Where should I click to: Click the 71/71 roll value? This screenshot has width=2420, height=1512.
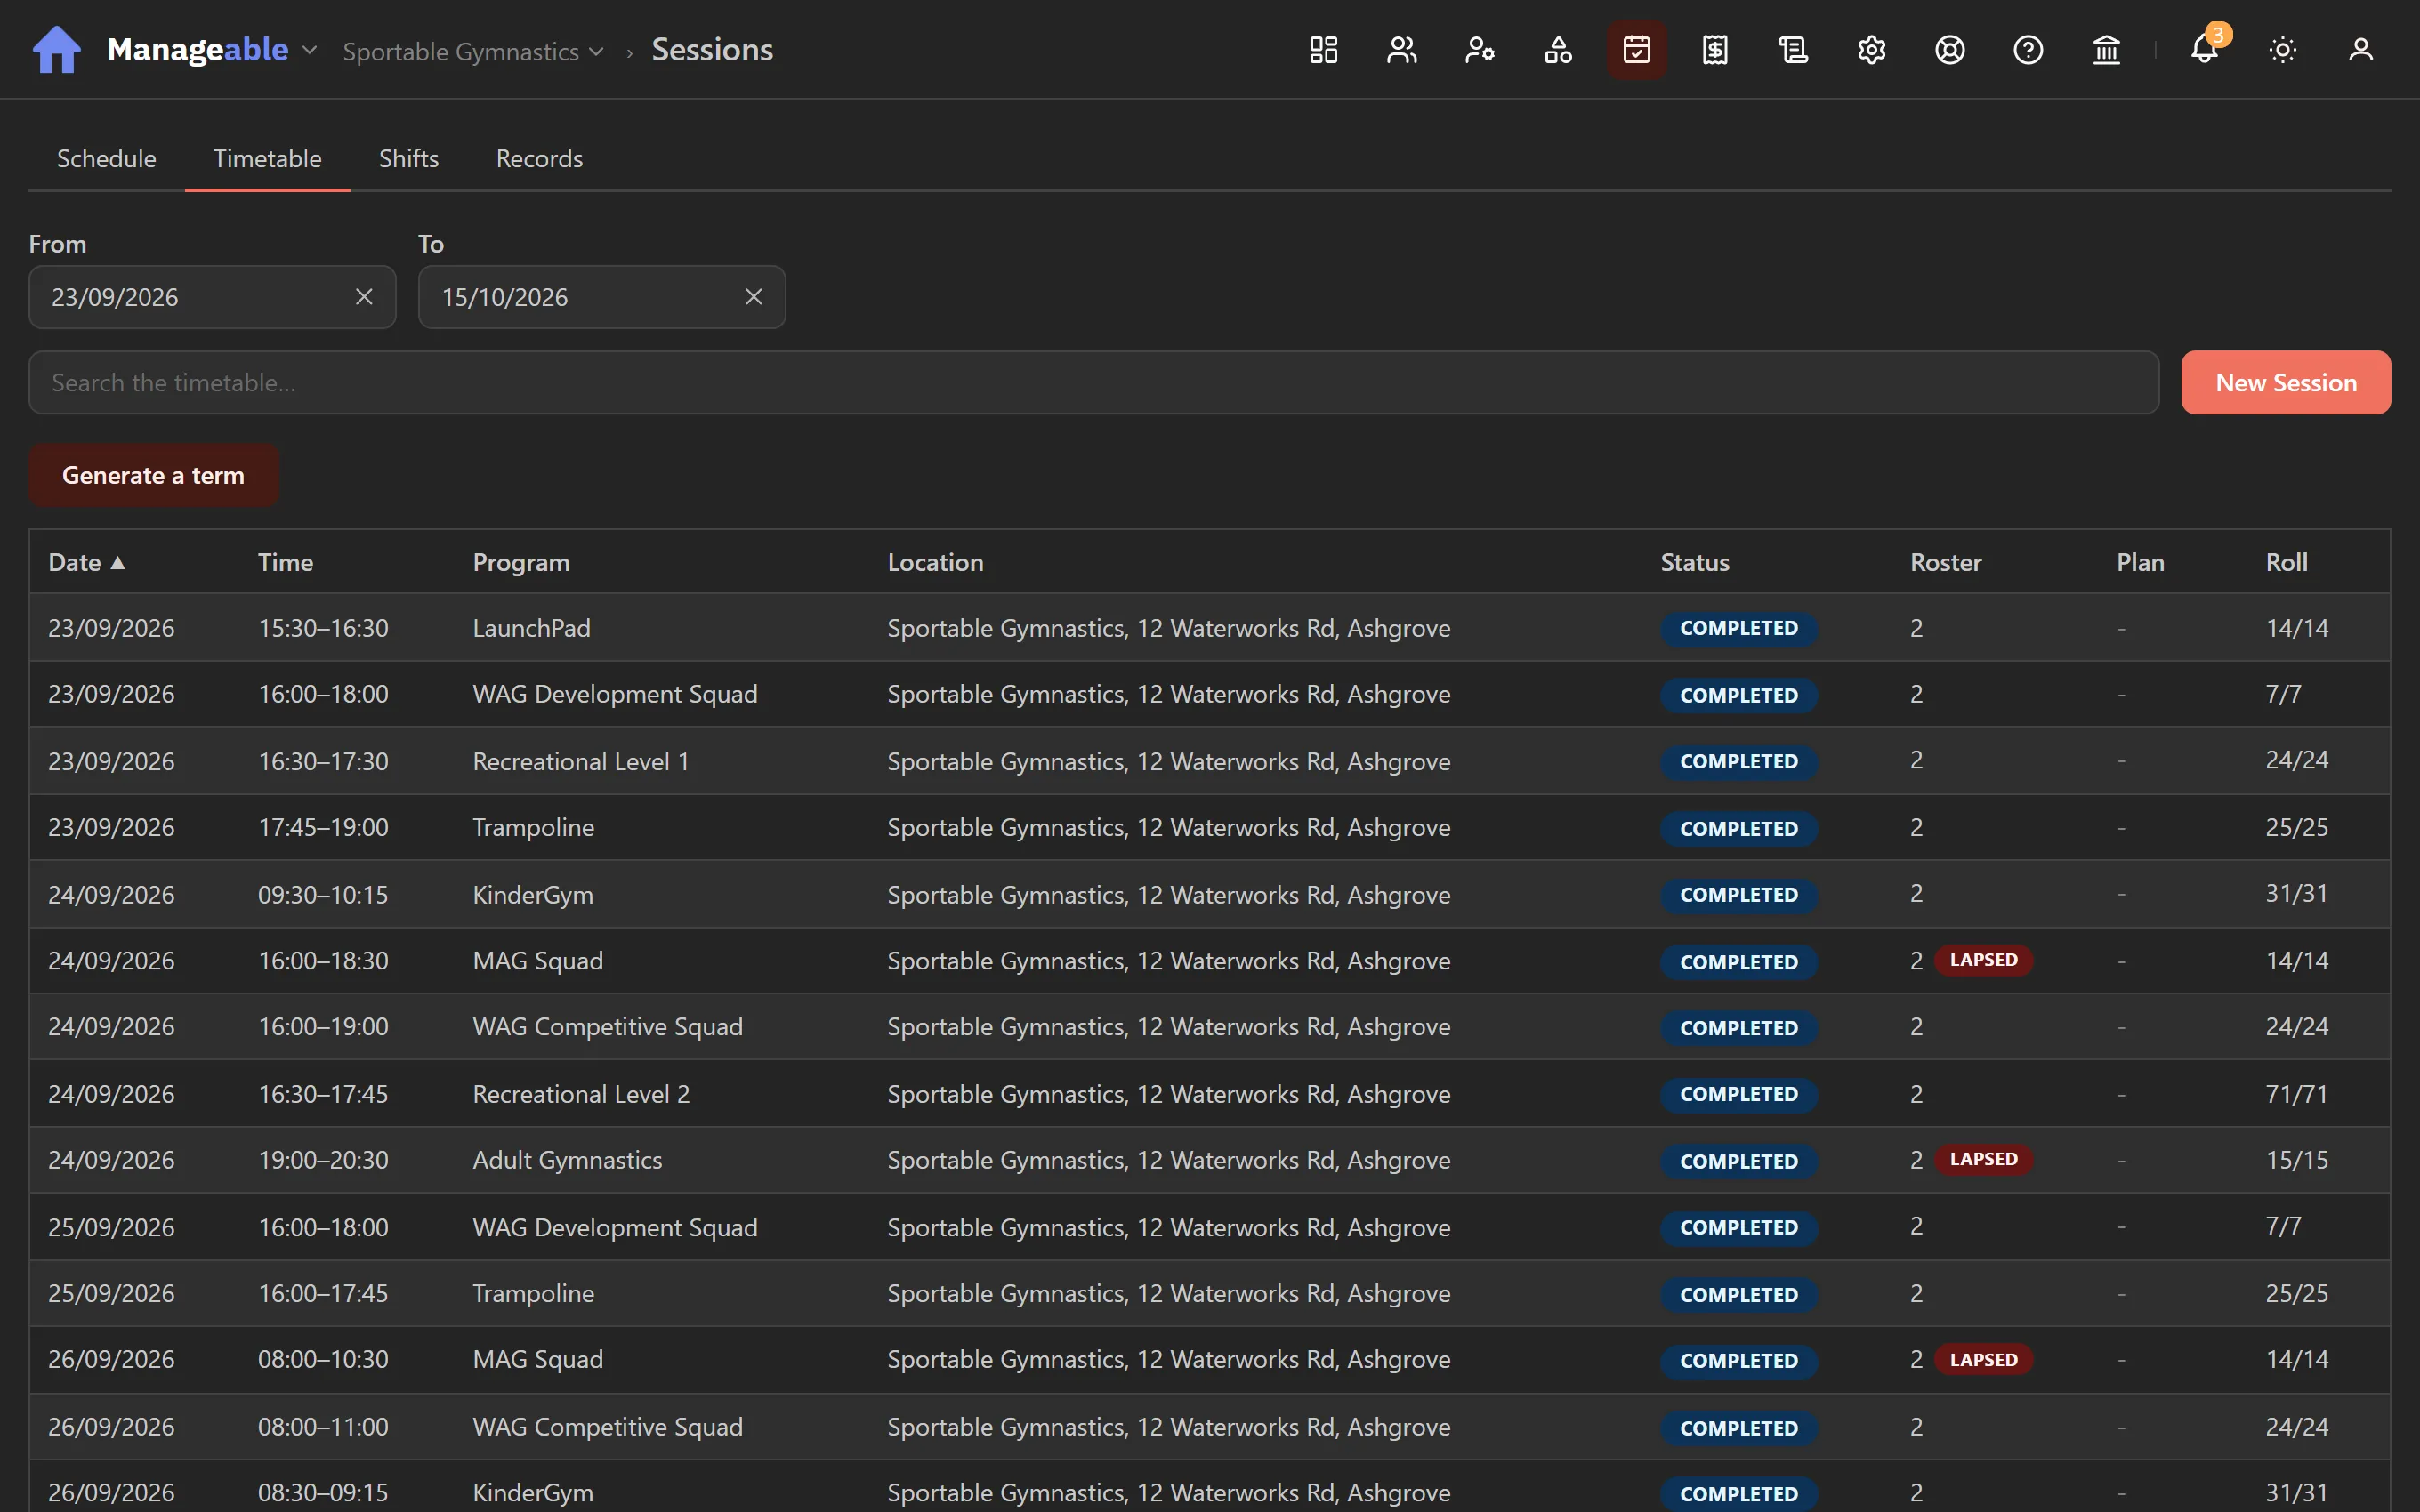(2296, 1094)
